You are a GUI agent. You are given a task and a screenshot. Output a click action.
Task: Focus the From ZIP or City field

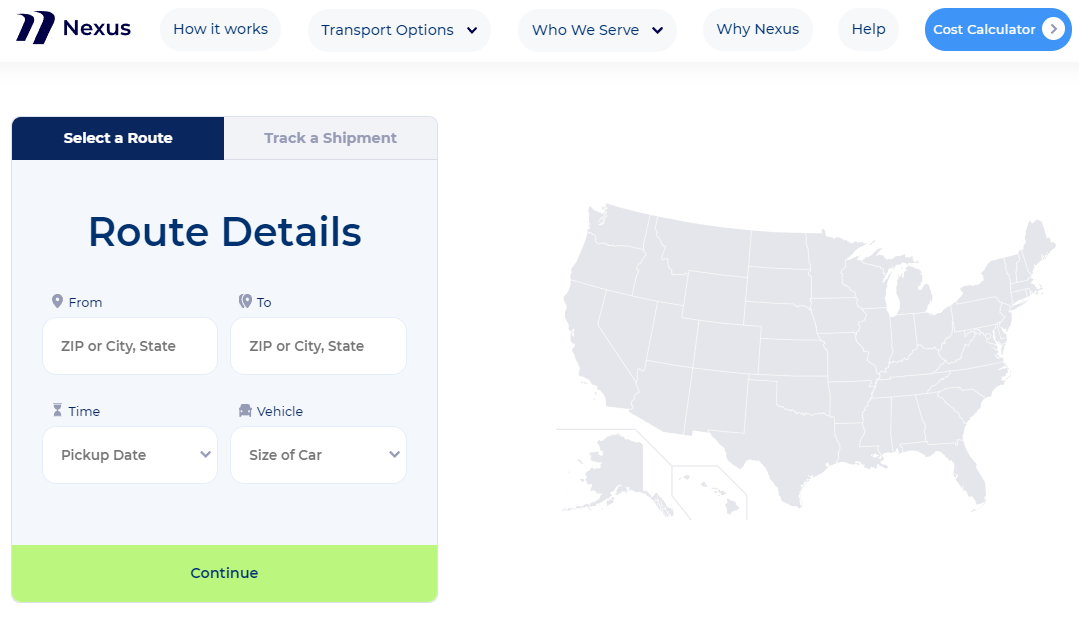pyautogui.click(x=130, y=346)
